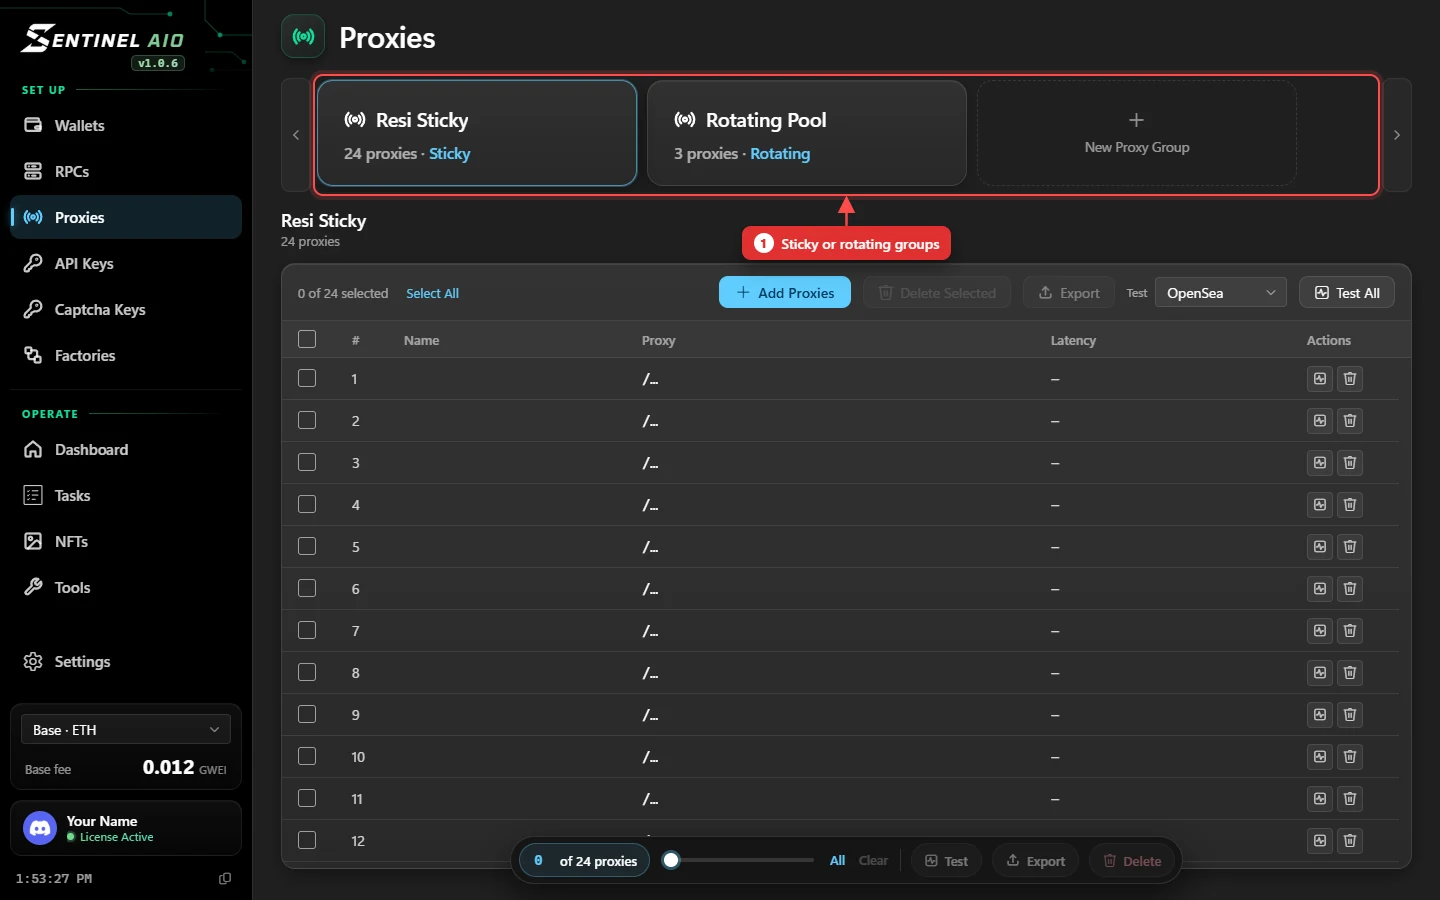
Task: Open the OpenSea test target dropdown
Action: point(1221,293)
